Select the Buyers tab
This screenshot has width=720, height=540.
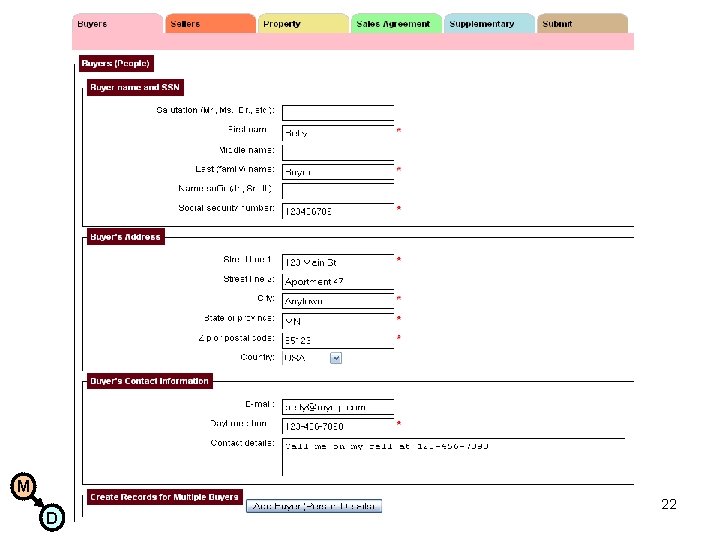coord(118,23)
